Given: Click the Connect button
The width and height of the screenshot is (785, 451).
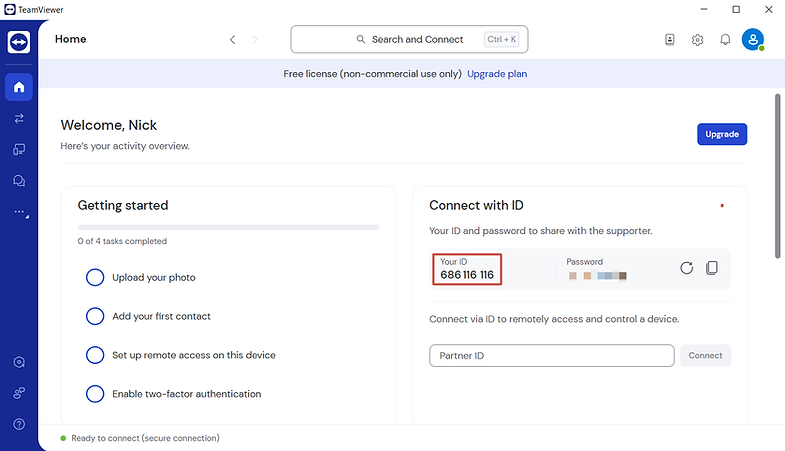Looking at the screenshot, I should point(705,355).
